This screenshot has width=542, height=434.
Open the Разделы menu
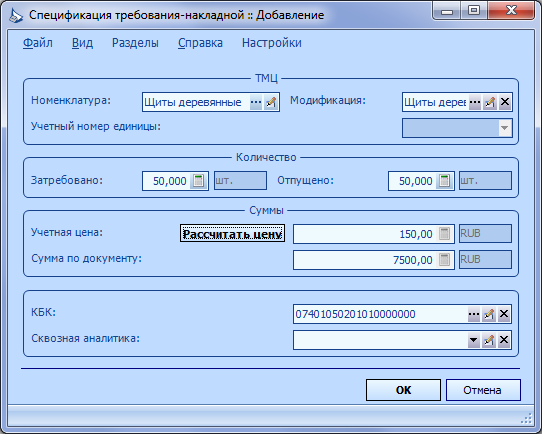[135, 43]
